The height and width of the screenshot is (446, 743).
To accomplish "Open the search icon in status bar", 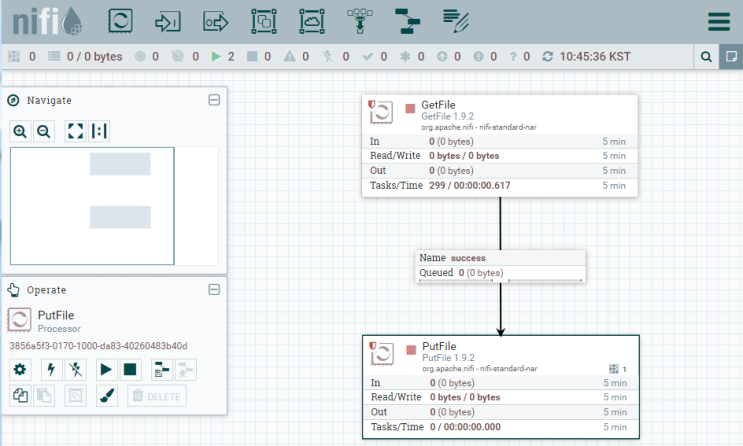I will point(706,57).
